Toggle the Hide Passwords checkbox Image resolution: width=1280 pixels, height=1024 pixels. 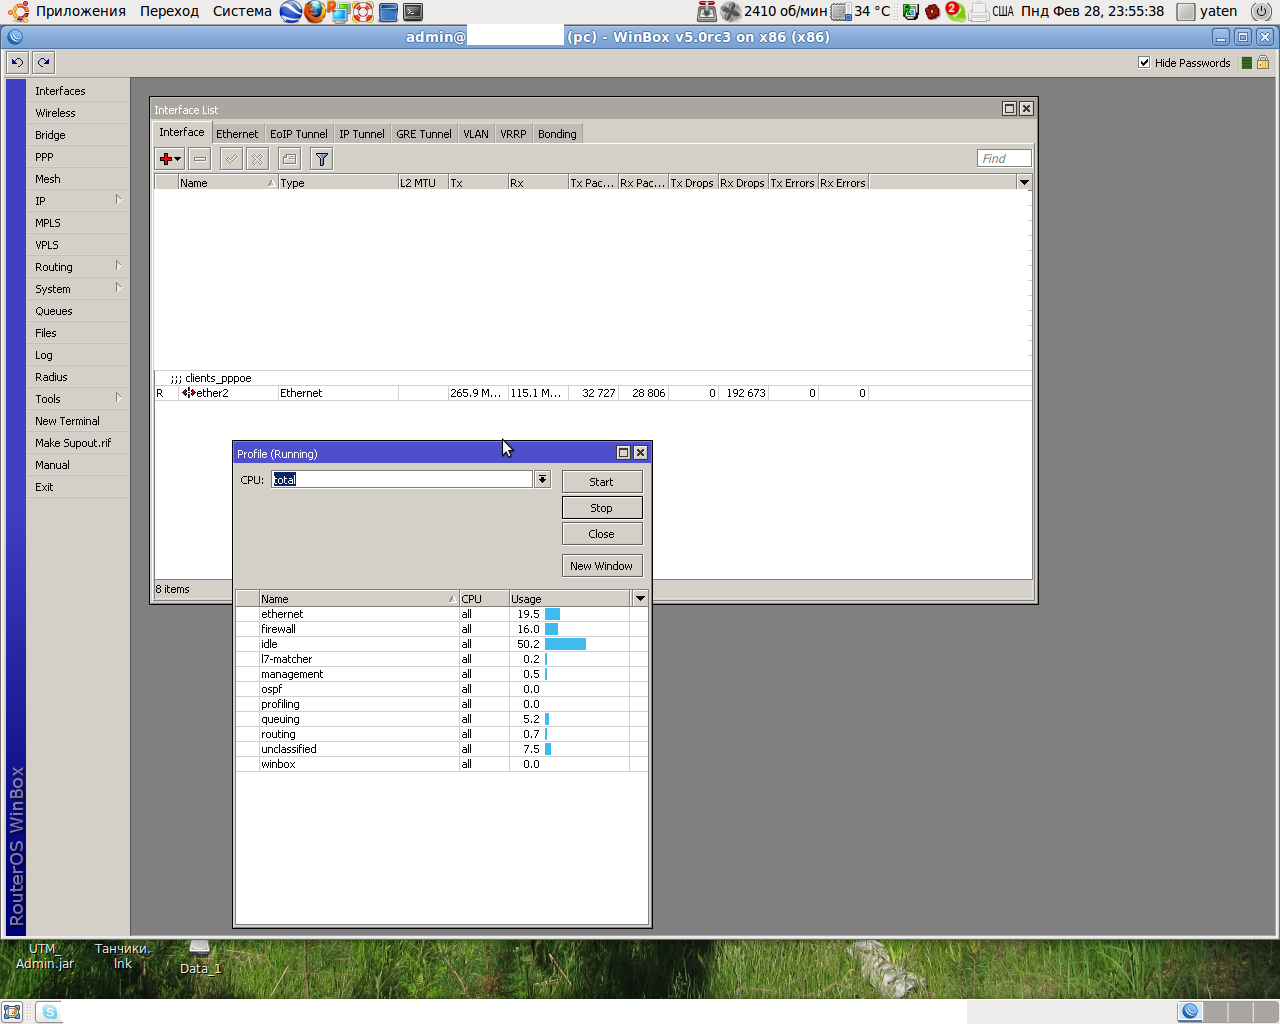point(1144,62)
